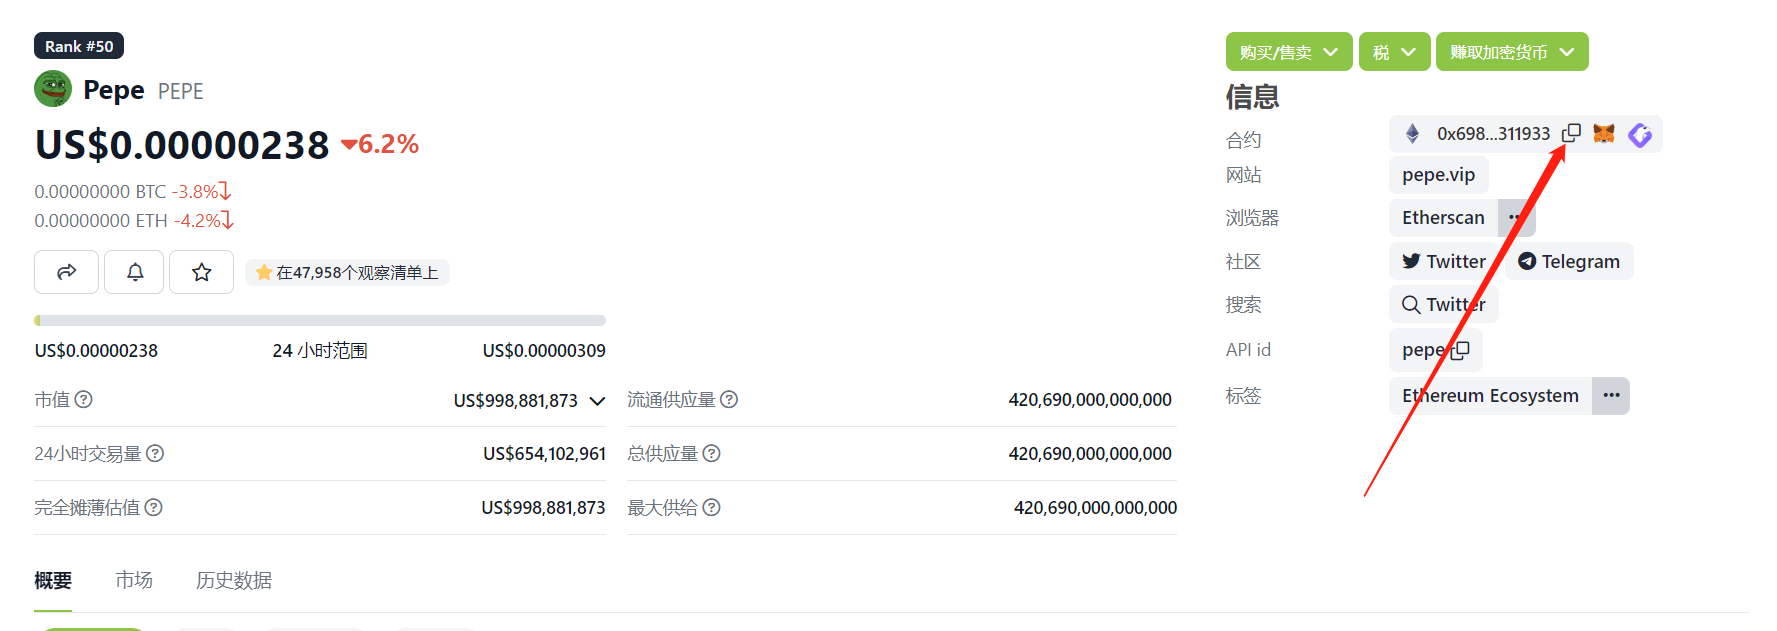Click circulating supply help icon
Screen dimensions: 1777x631
click(x=729, y=399)
